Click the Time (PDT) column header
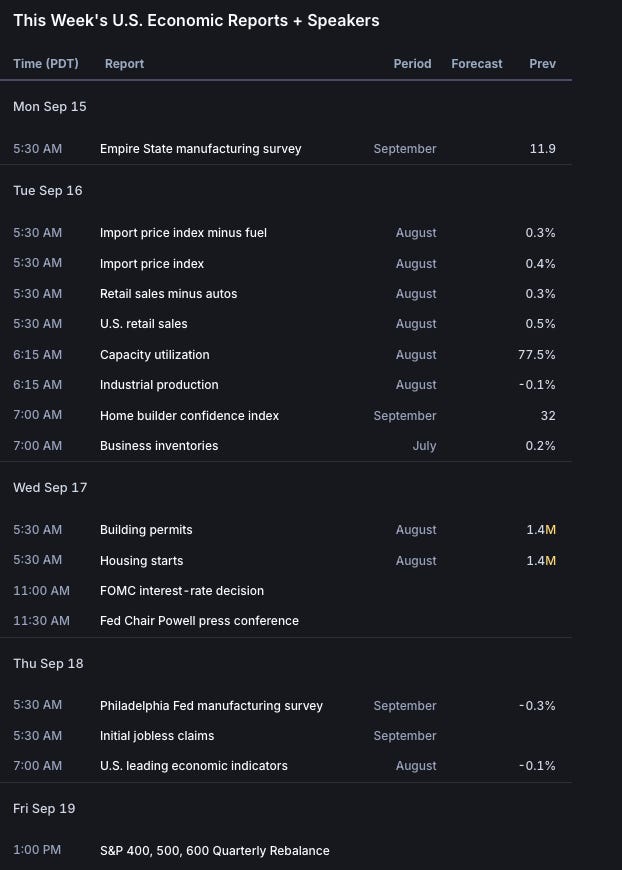Screen dimensions: 622x870 pos(42,64)
